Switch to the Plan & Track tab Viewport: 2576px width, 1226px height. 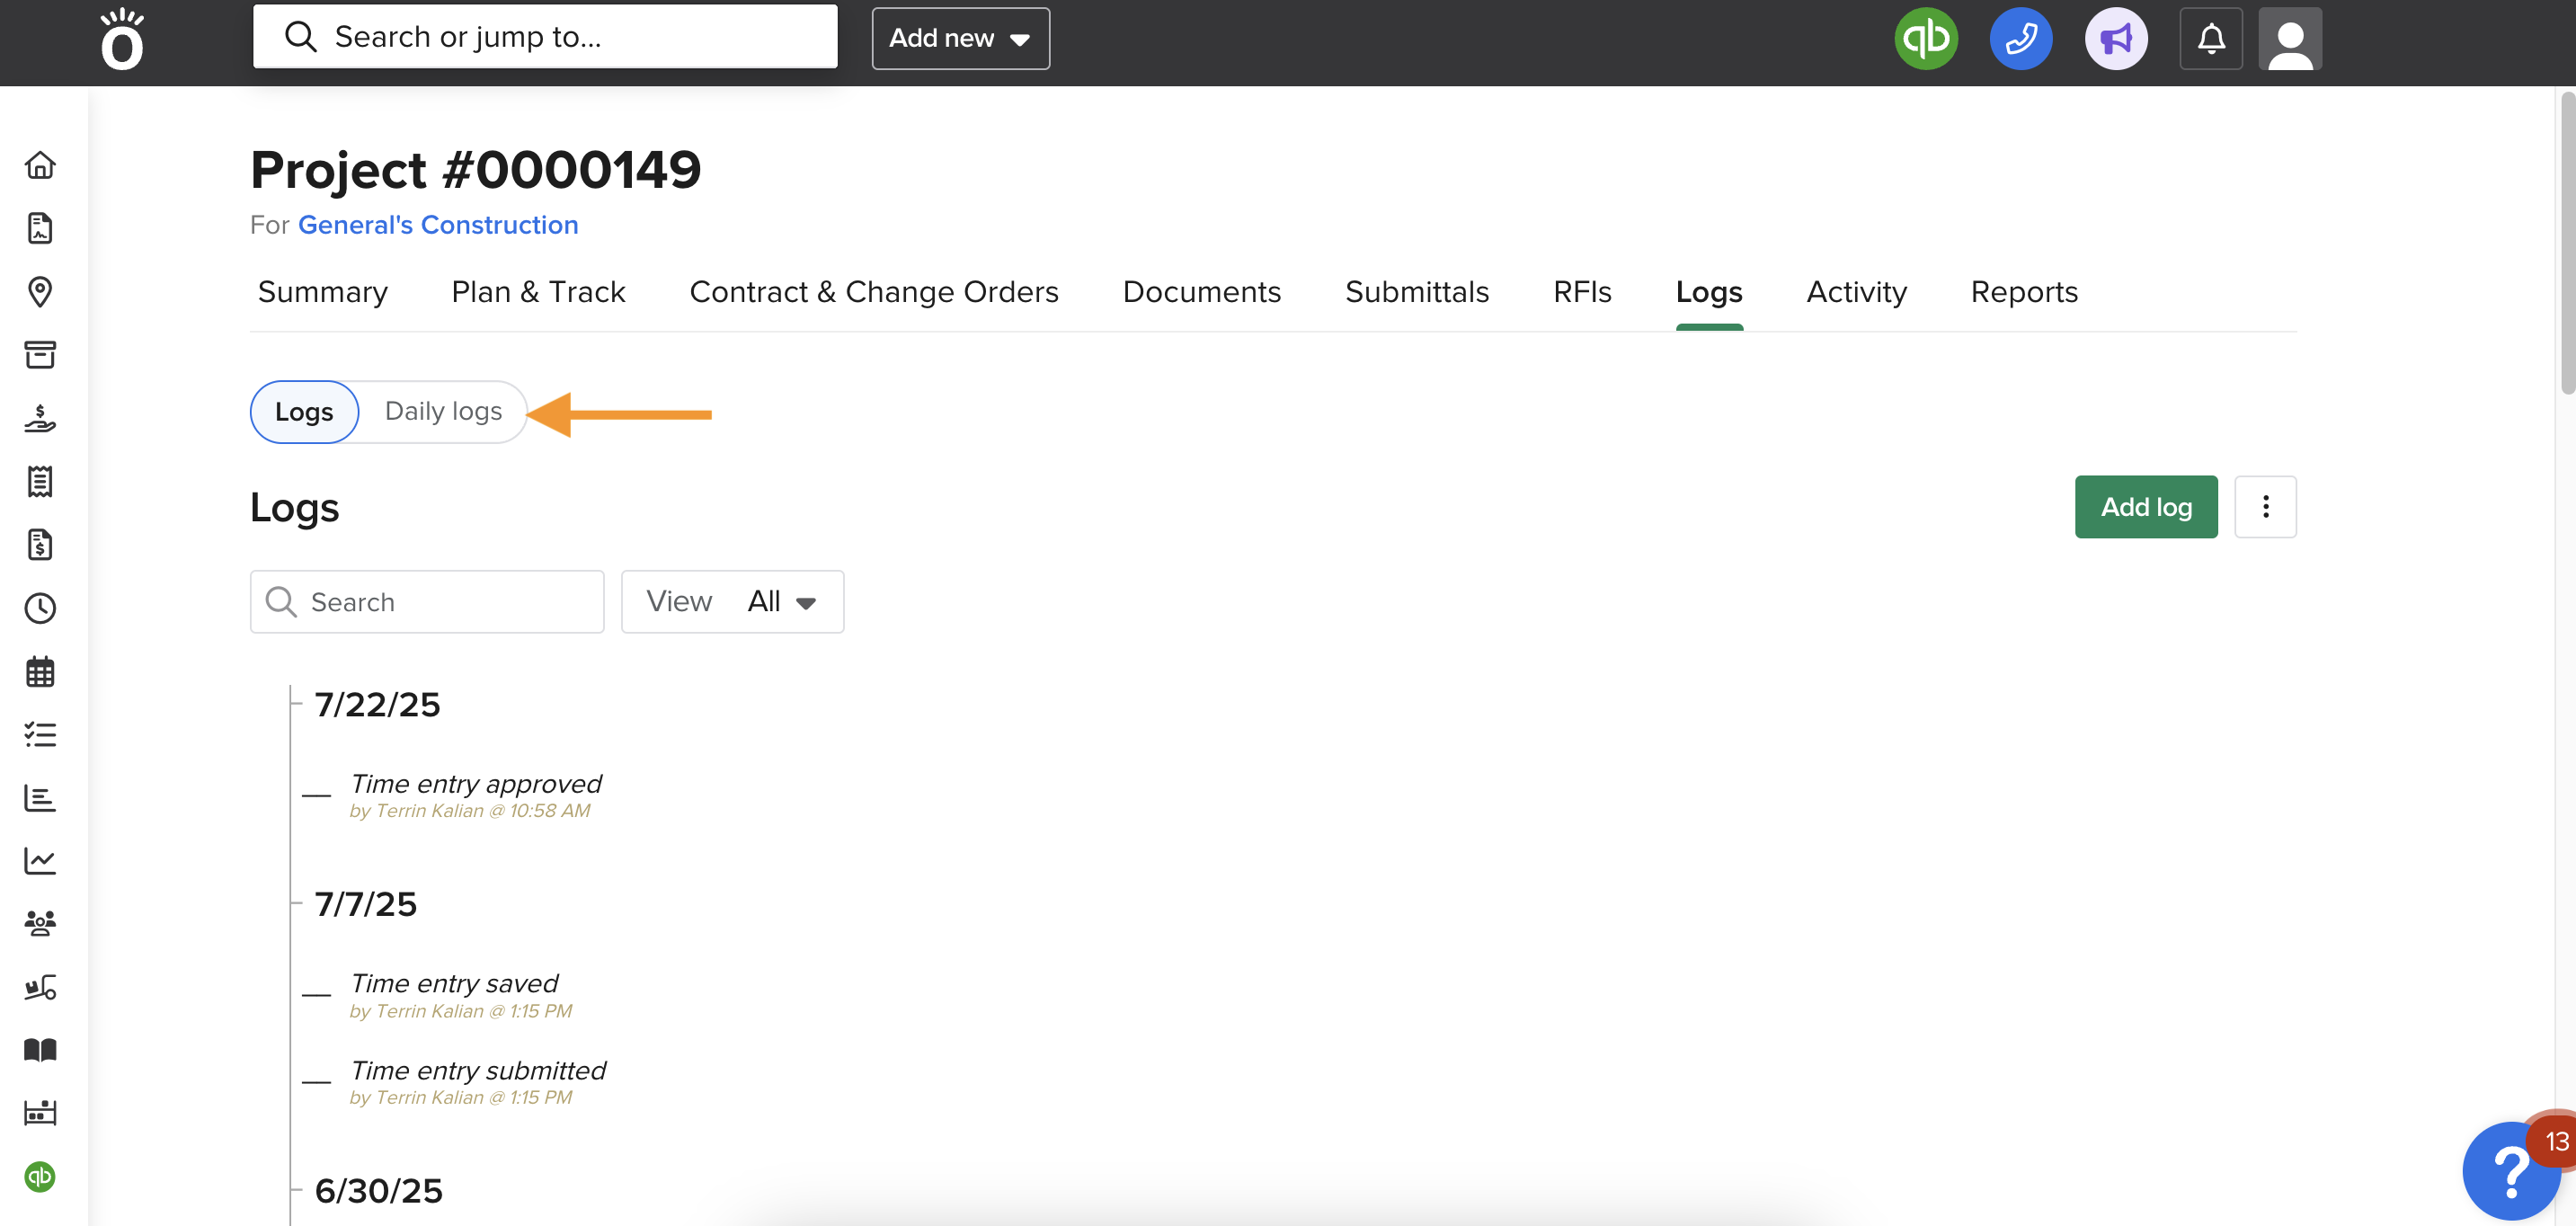tap(538, 292)
